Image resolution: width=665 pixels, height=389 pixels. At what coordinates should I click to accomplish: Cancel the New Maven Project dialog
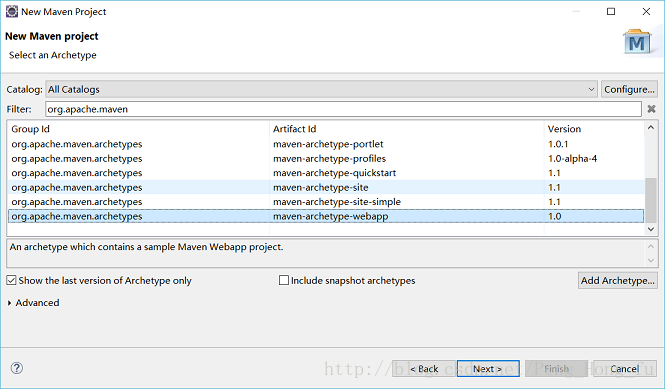(625, 369)
